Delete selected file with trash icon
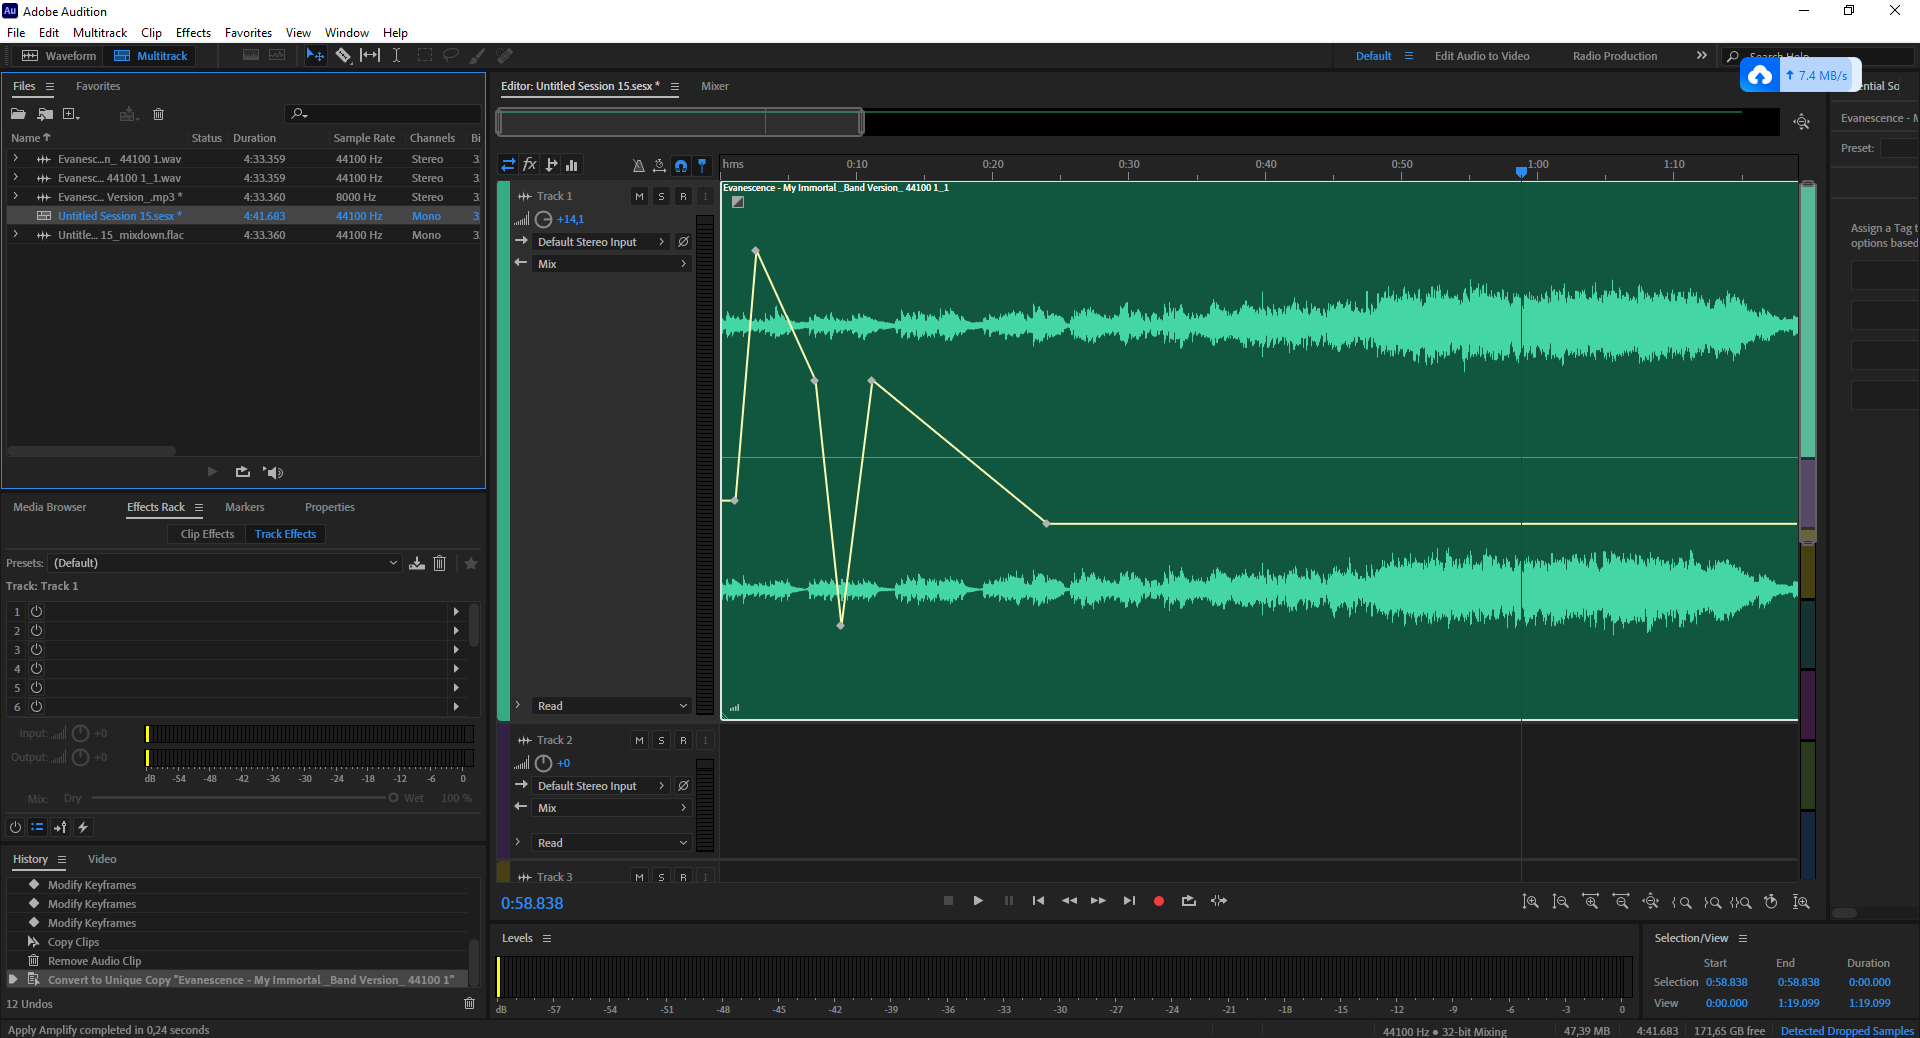Image resolution: width=1920 pixels, height=1038 pixels. (x=158, y=114)
